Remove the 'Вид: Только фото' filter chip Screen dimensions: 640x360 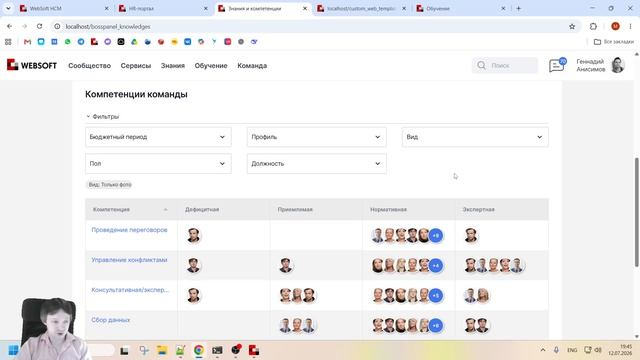tap(110, 184)
